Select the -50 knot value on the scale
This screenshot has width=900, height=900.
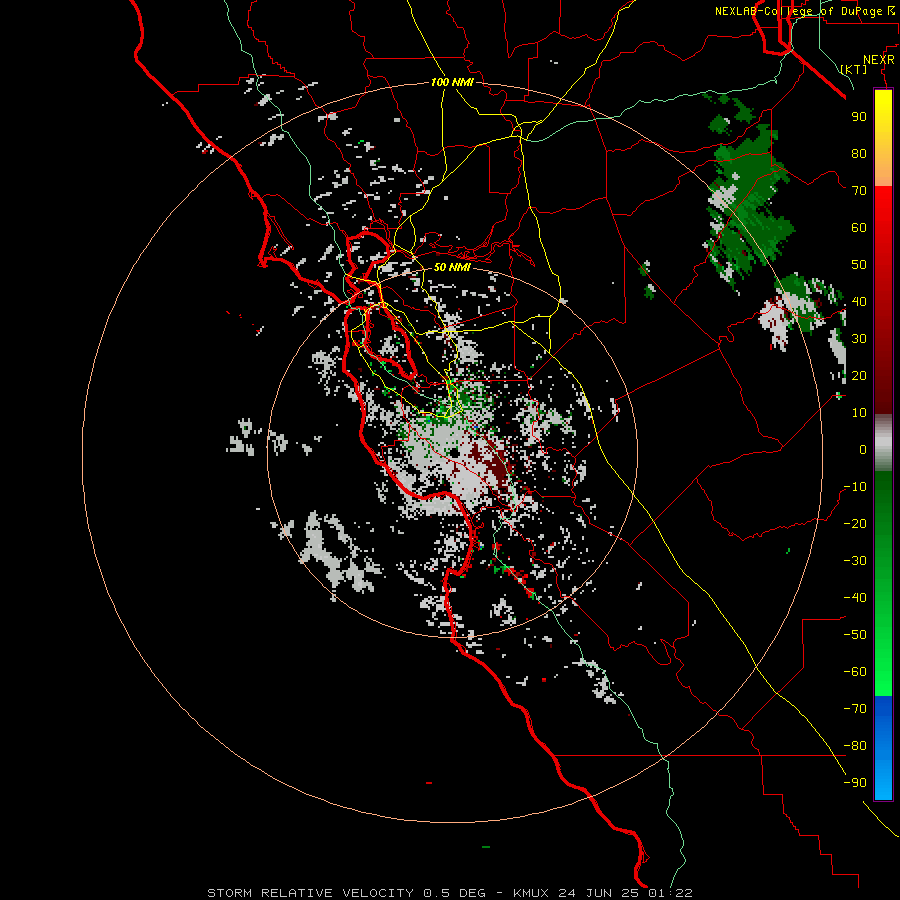coord(855,635)
